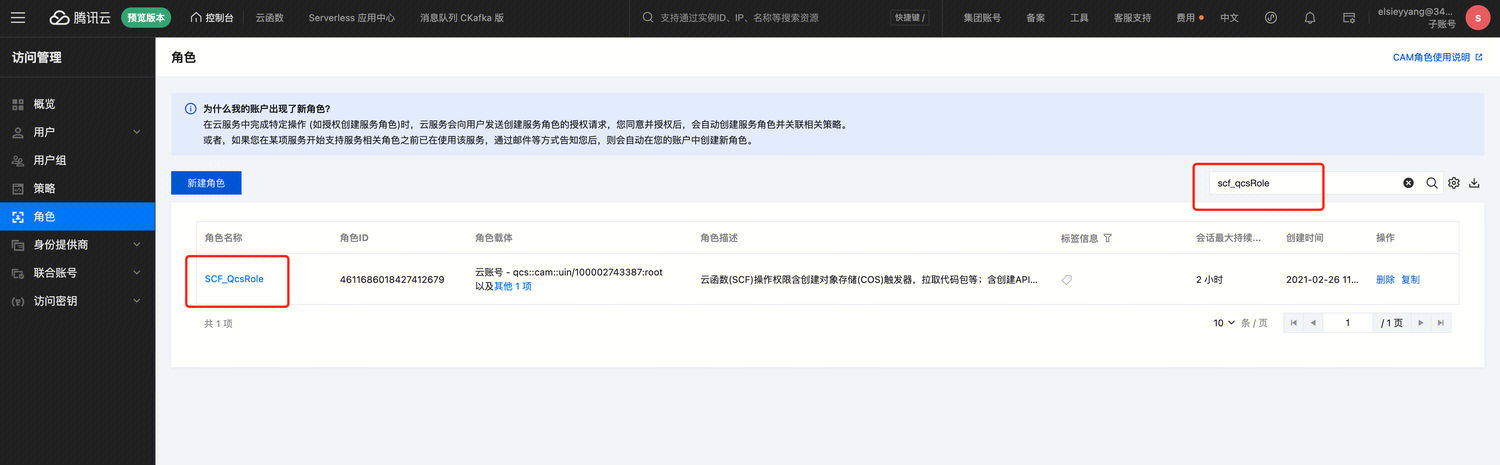The image size is (1500, 465).
Task: Click the 用户组 people icon
Action: pyautogui.click(x=17, y=160)
